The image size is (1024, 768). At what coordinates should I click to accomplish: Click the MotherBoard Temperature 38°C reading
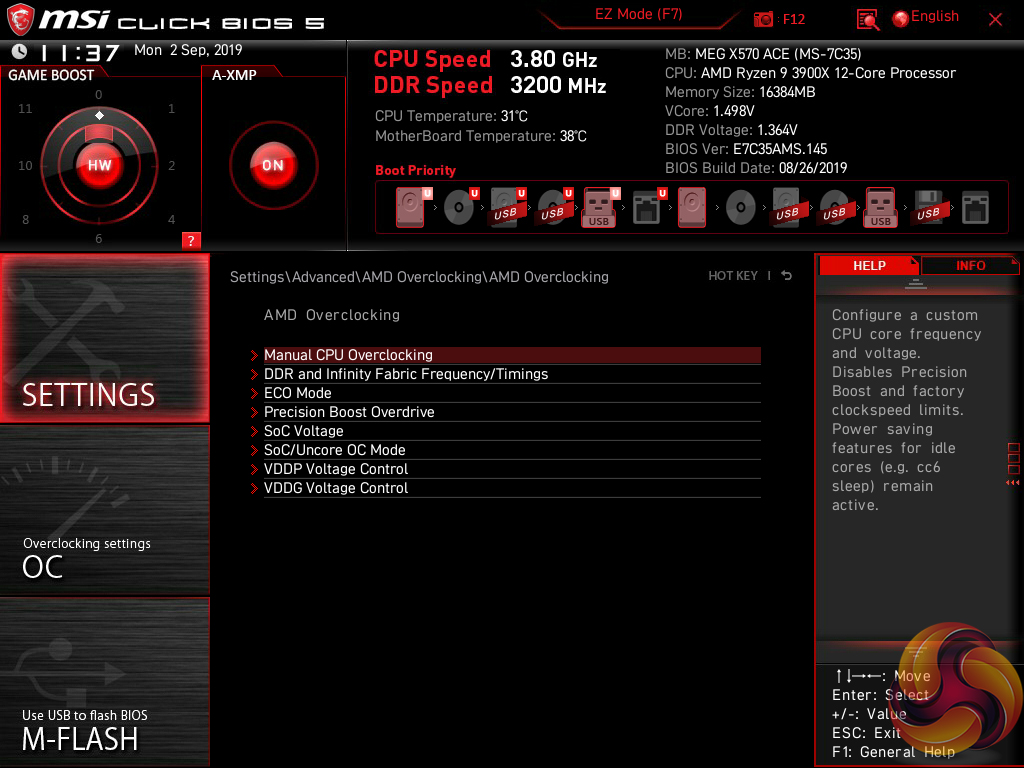pyautogui.click(x=481, y=136)
